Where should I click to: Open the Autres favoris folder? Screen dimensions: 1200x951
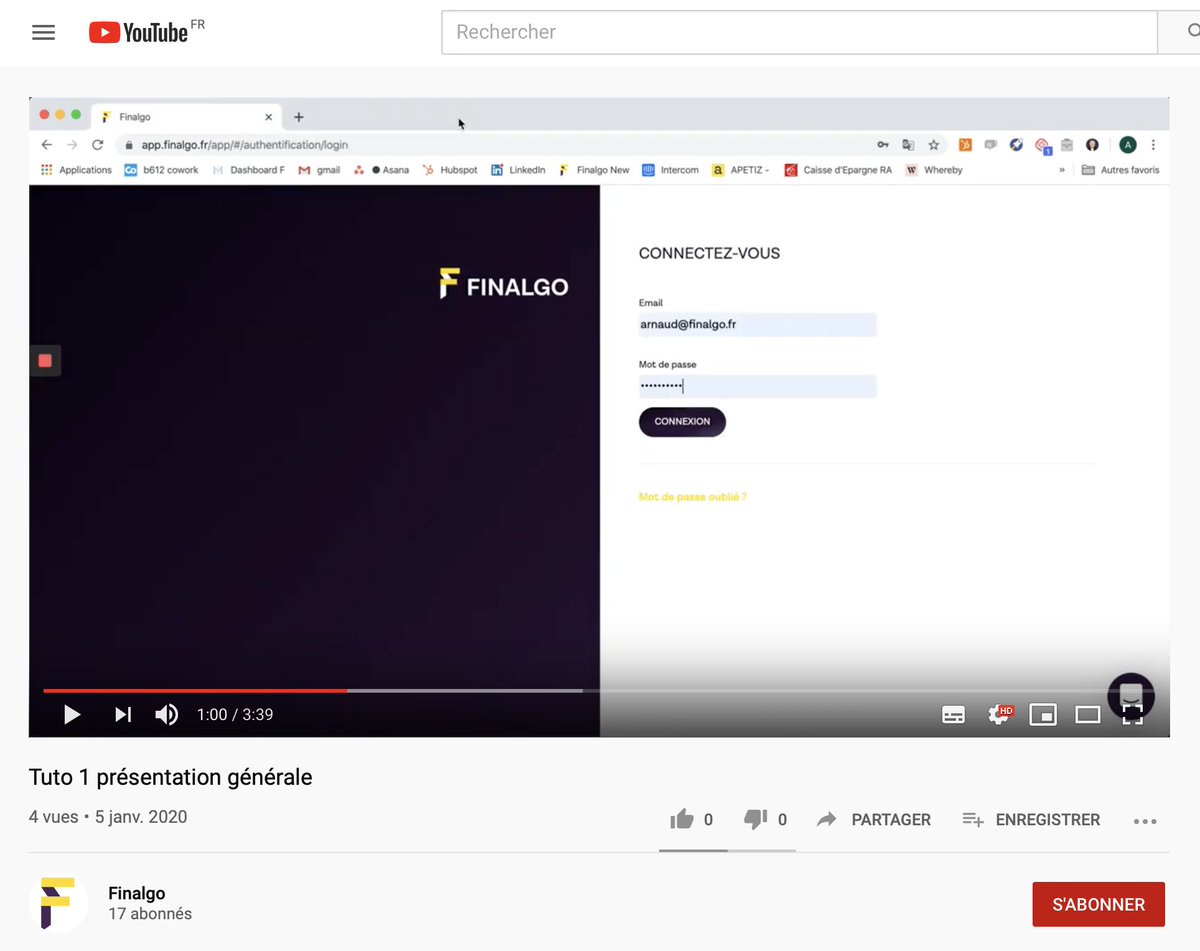[x=1120, y=170]
